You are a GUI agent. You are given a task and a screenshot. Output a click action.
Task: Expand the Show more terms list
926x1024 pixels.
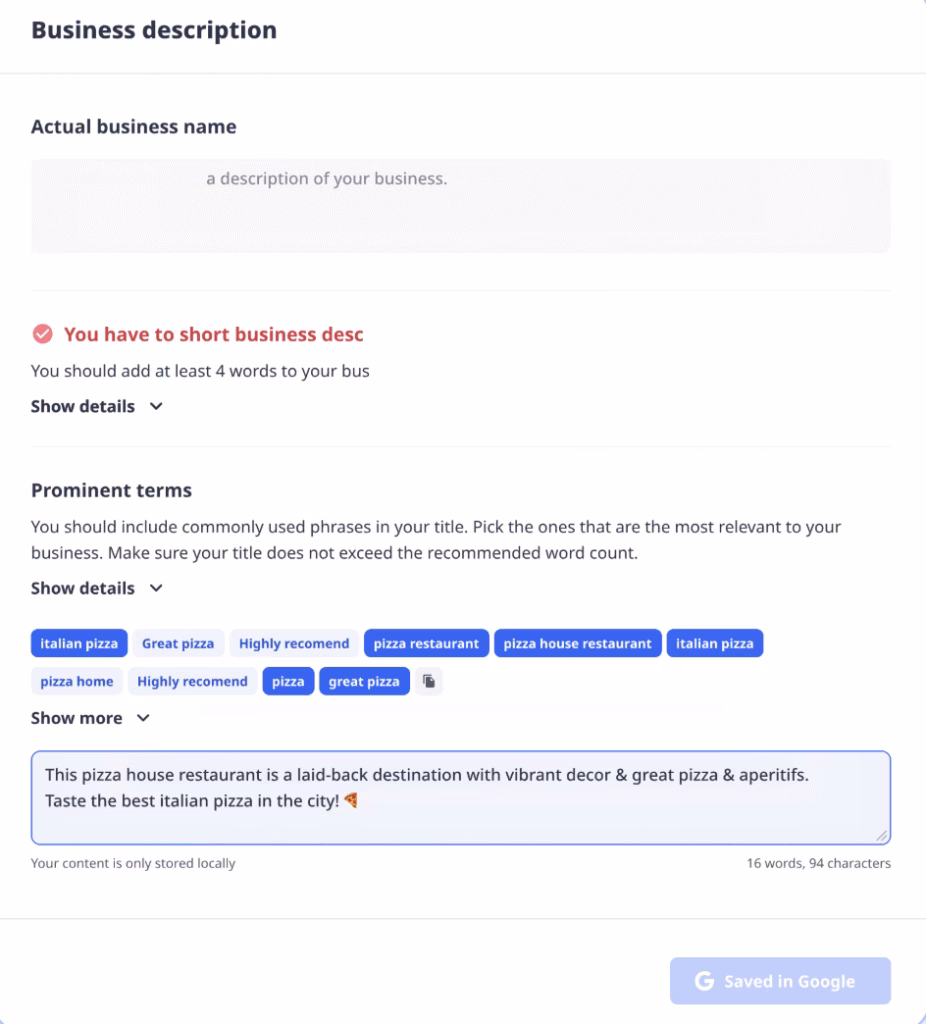coord(90,718)
